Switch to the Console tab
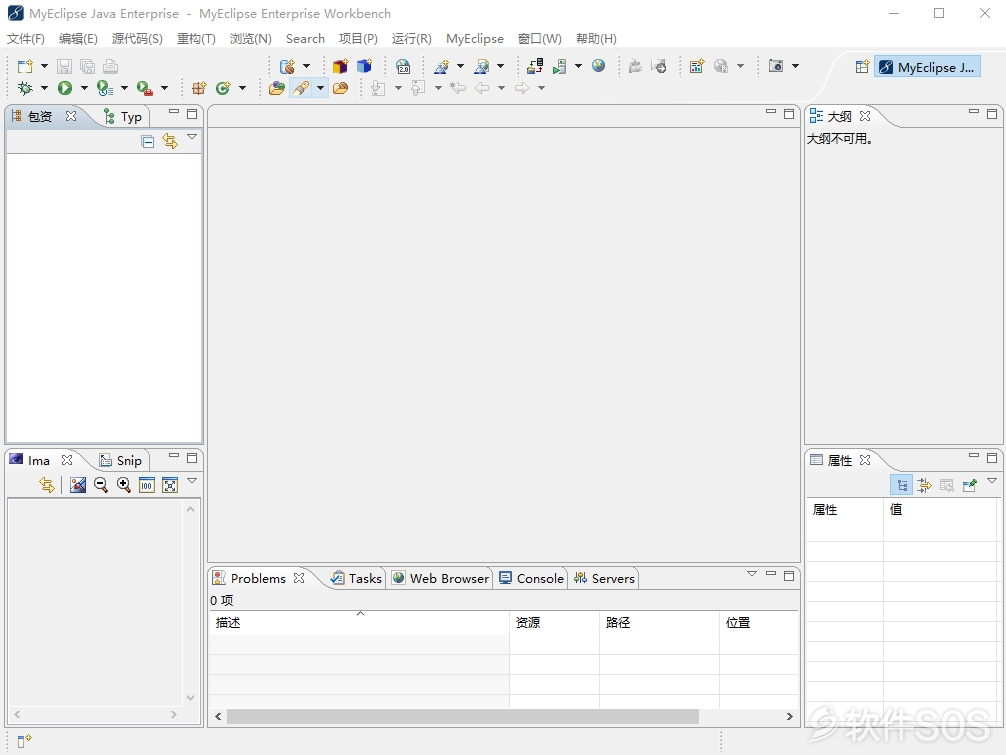Viewport: 1006px width, 755px height. point(532,579)
